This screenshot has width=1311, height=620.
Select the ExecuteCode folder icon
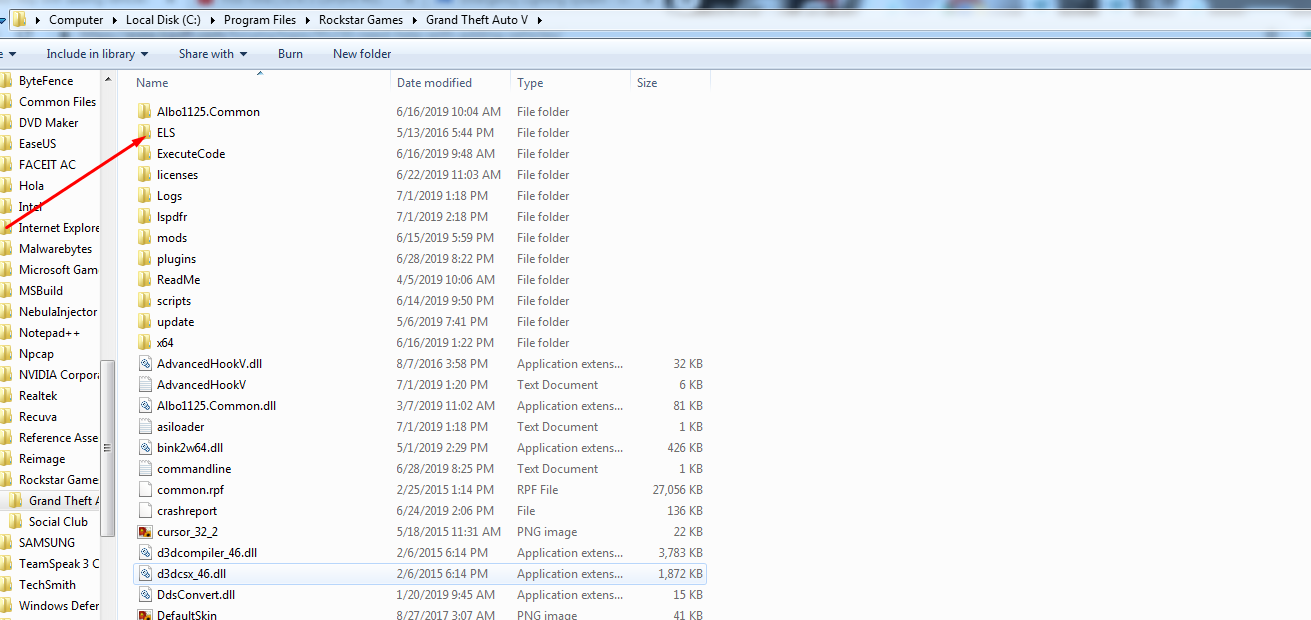145,154
